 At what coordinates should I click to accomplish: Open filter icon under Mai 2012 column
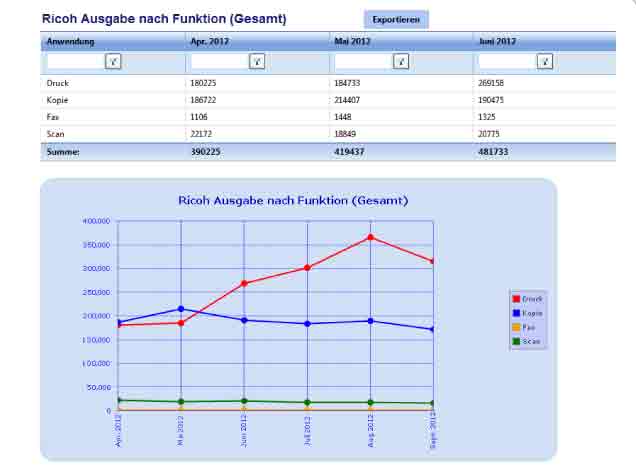pos(401,62)
